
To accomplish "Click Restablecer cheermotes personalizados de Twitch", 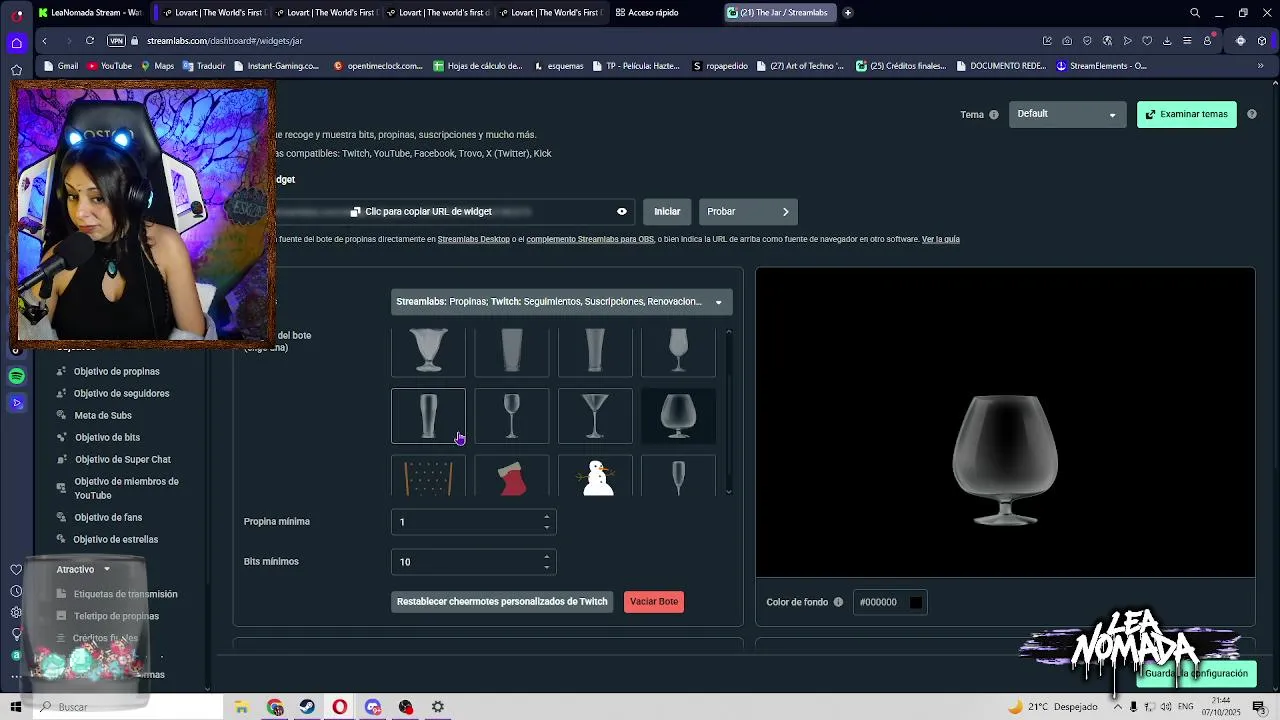I will coord(502,601).
